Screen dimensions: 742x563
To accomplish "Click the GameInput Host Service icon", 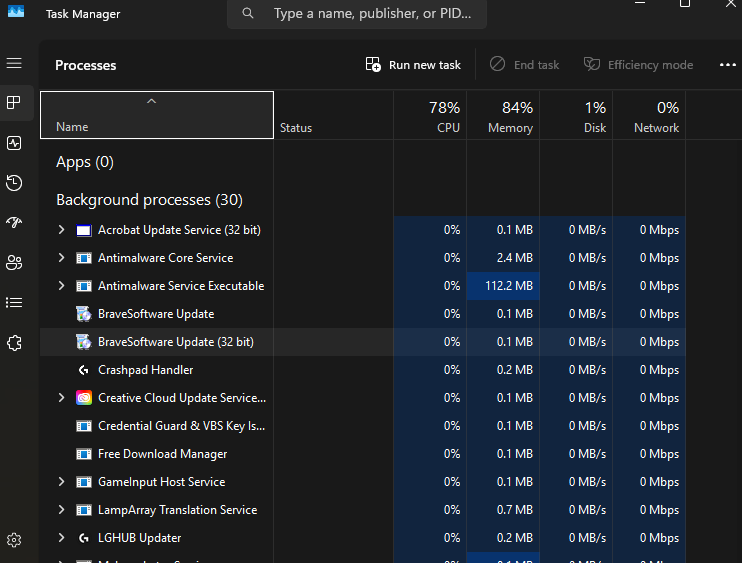I will point(84,482).
